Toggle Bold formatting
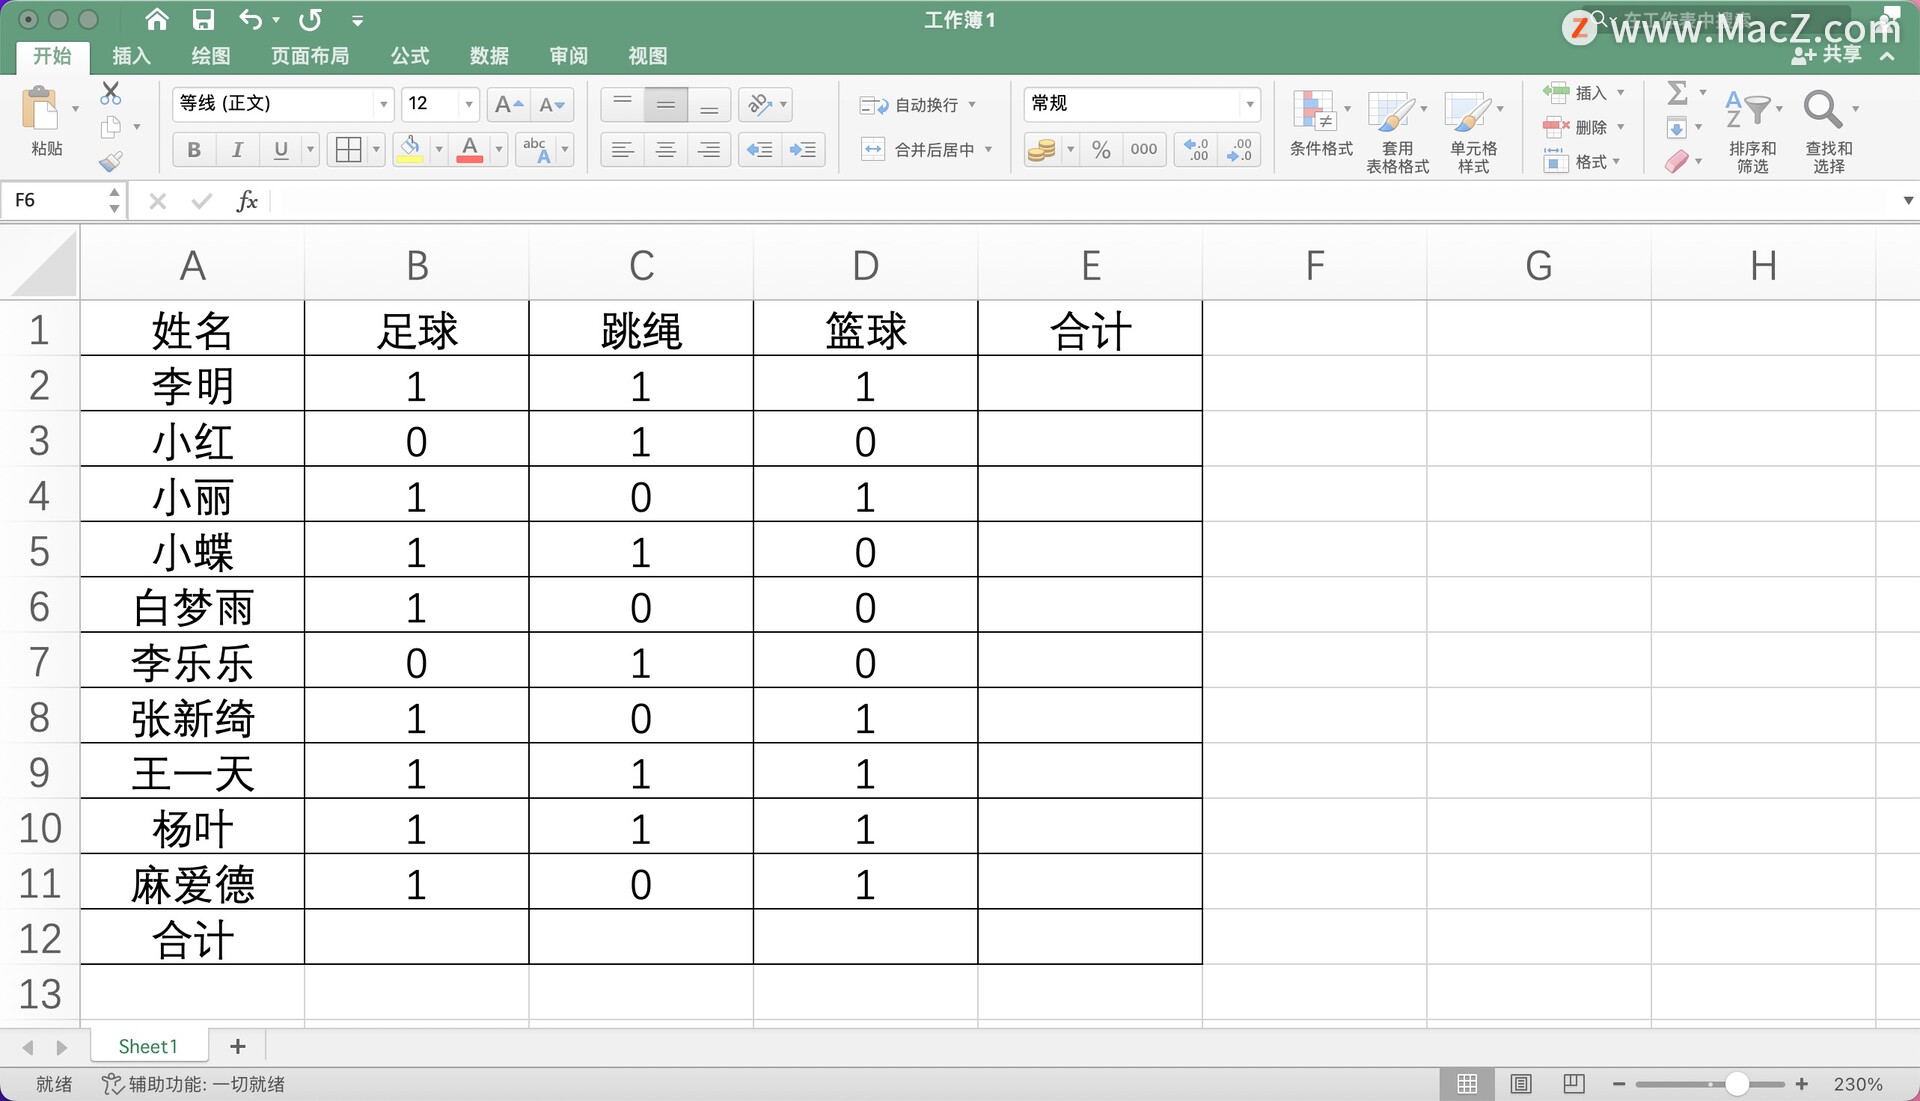 coord(194,150)
